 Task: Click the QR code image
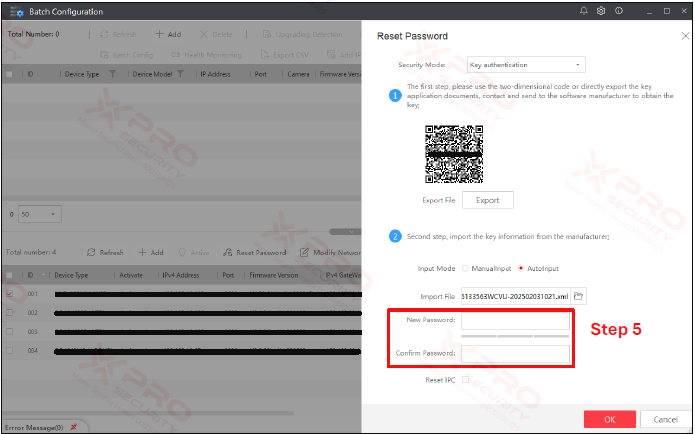coord(454,154)
